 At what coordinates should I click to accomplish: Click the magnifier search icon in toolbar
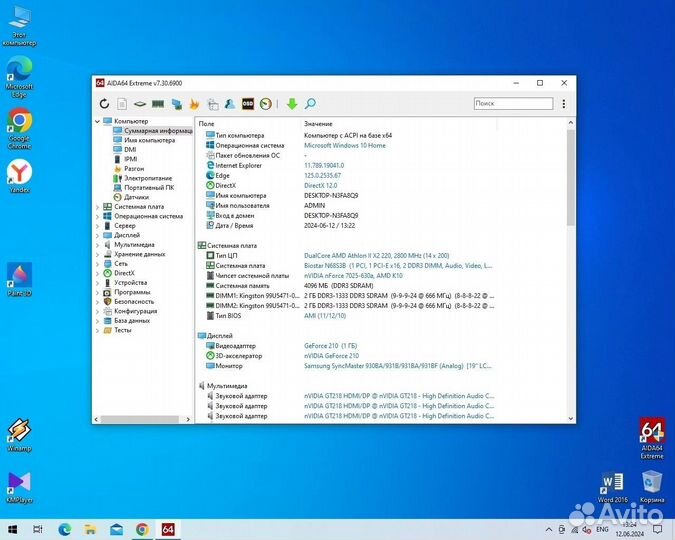[x=310, y=103]
